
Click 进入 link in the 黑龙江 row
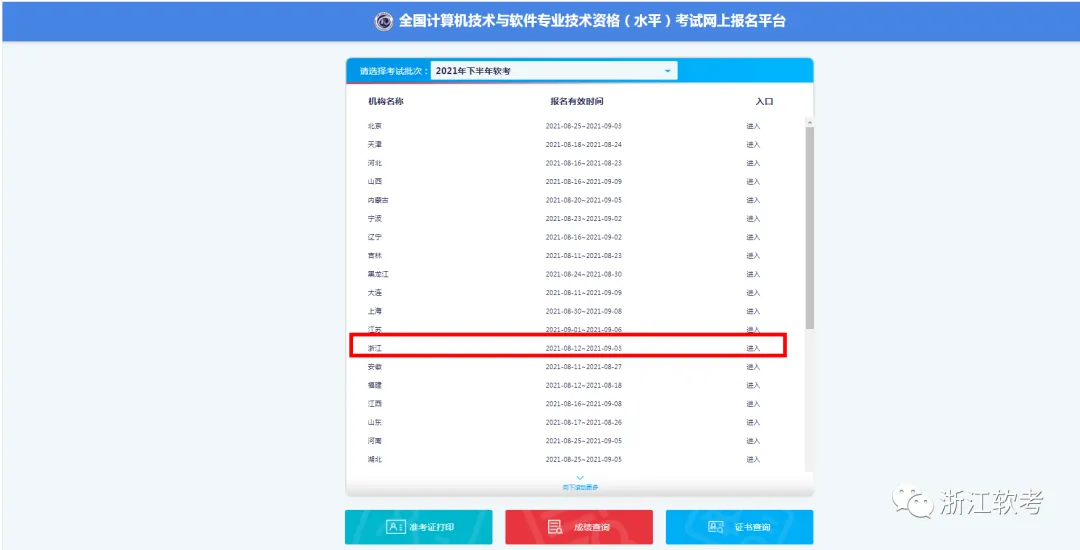click(753, 275)
